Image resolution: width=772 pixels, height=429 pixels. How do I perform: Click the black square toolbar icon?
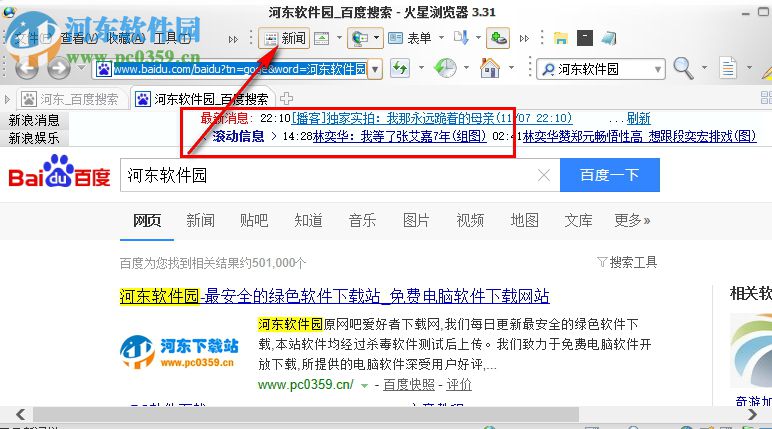(584, 38)
